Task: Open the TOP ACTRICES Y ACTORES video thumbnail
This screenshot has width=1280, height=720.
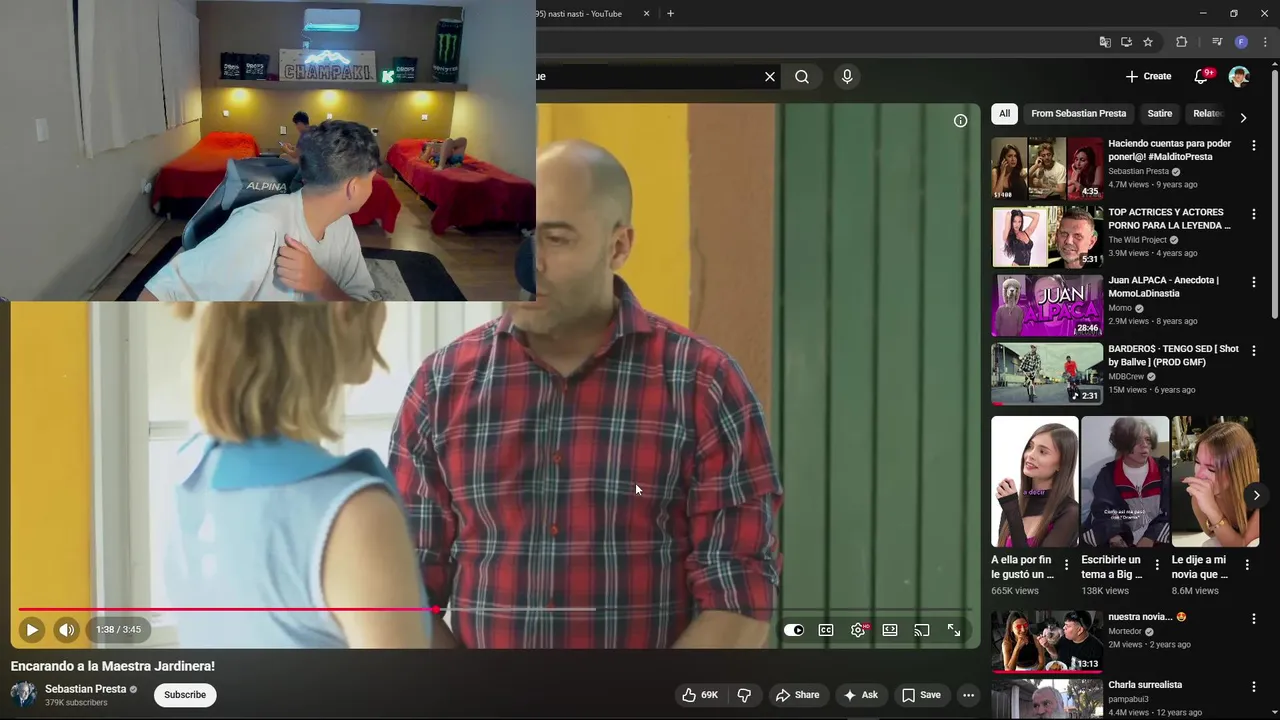Action: coord(1047,237)
